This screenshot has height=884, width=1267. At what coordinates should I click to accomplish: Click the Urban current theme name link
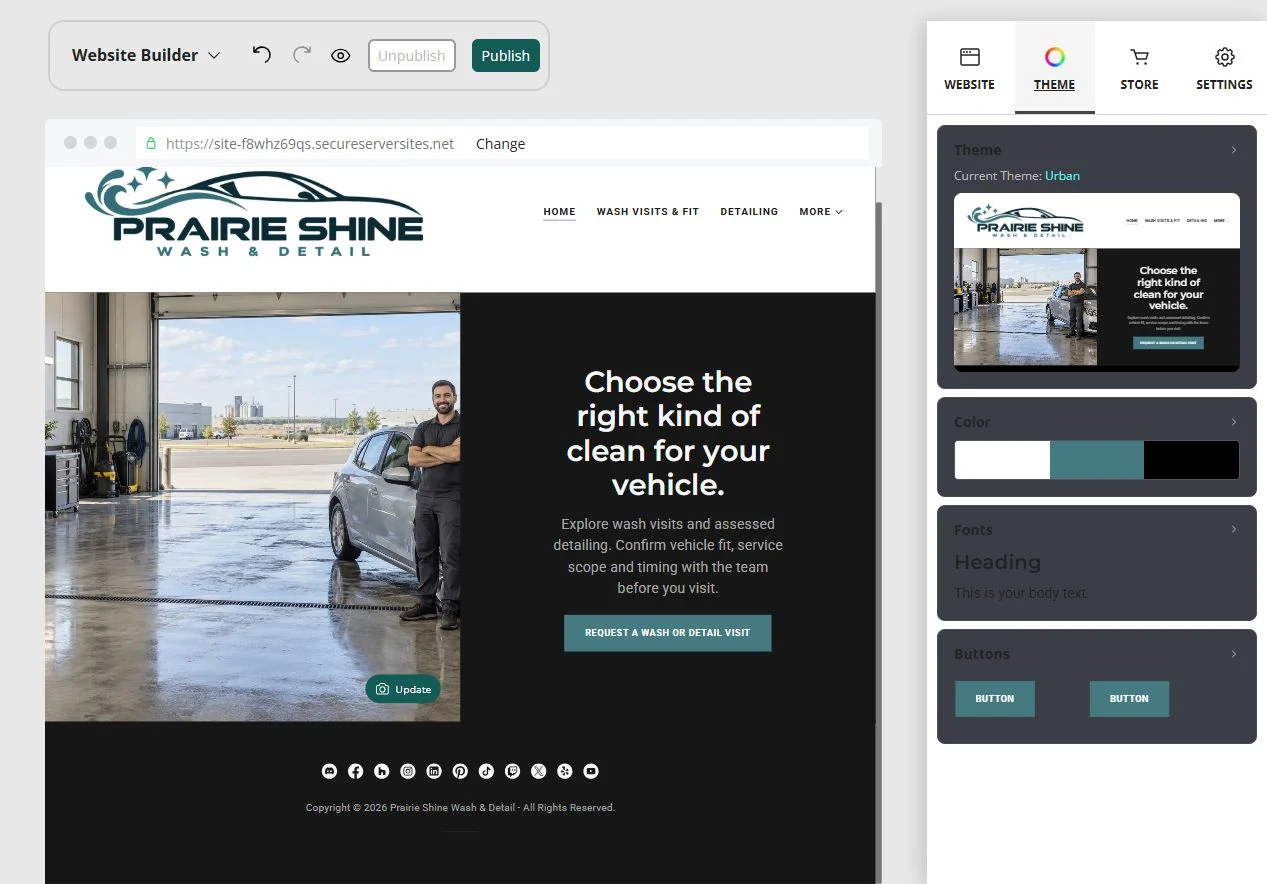click(x=1062, y=176)
